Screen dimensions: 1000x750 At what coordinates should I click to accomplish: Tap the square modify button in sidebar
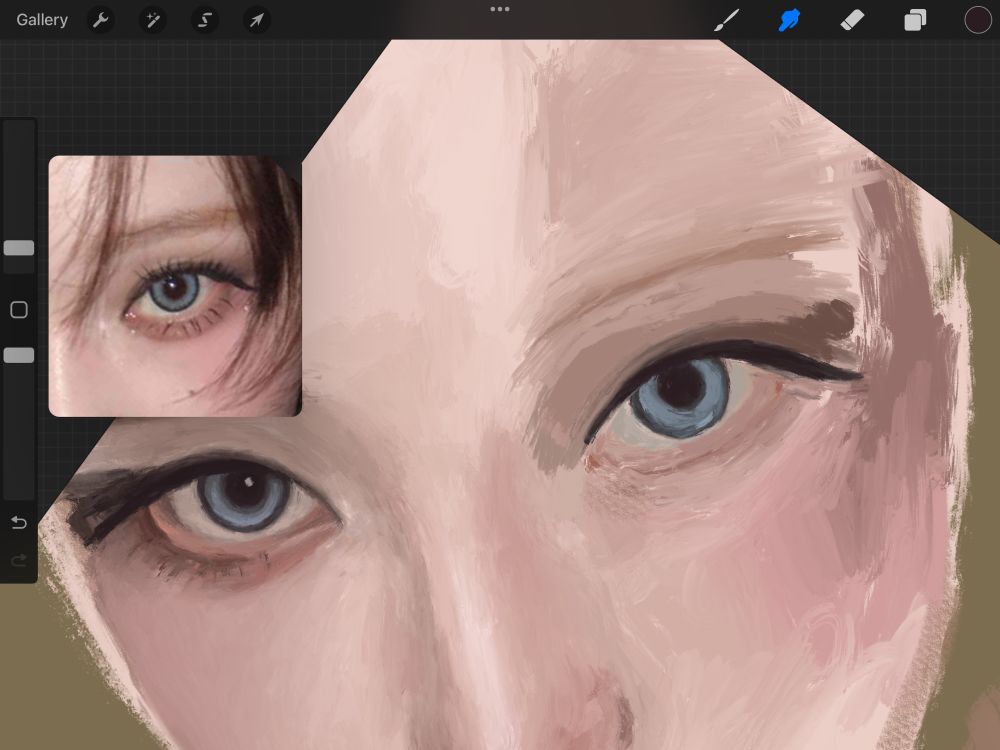19,310
